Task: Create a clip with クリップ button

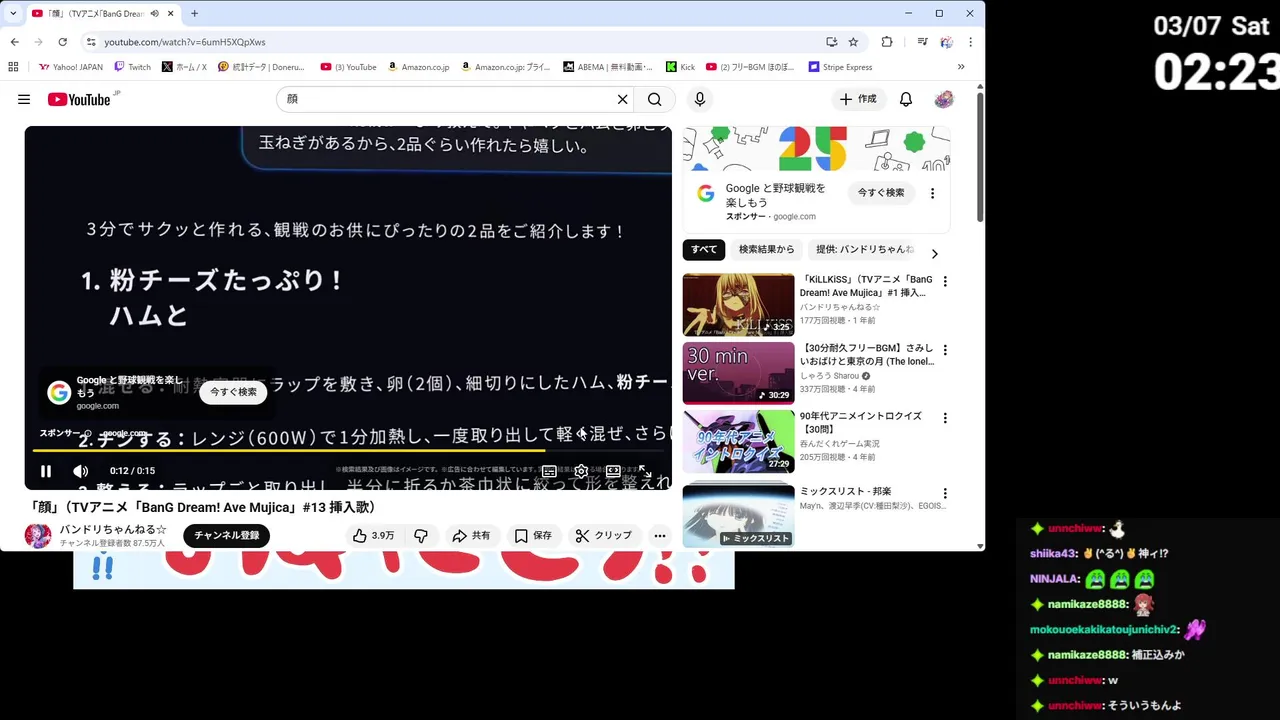Action: coord(604,535)
